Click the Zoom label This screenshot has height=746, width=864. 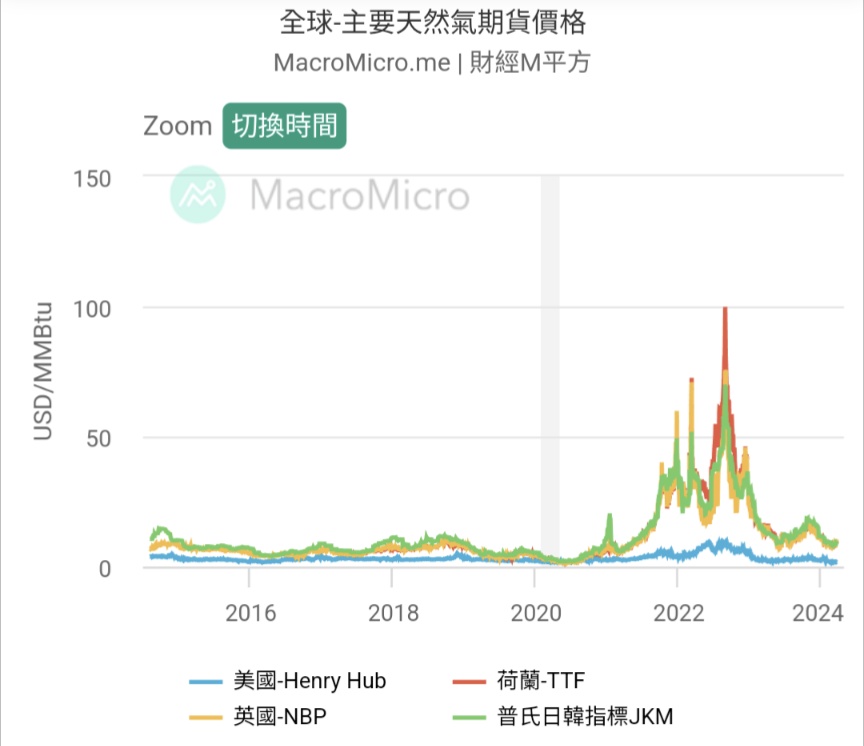pyautogui.click(x=177, y=127)
